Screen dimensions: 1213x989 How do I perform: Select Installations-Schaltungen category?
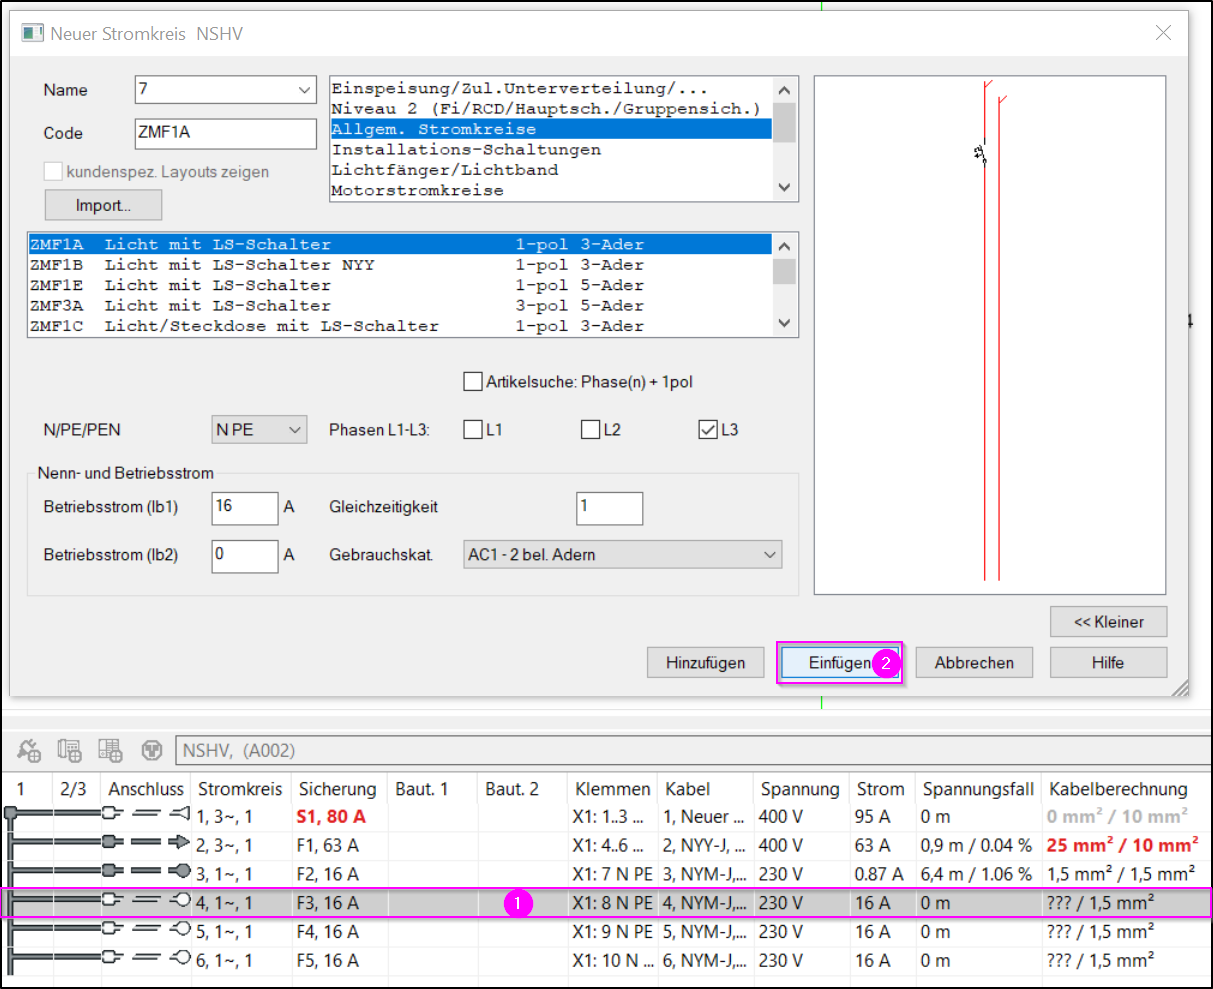pos(551,149)
